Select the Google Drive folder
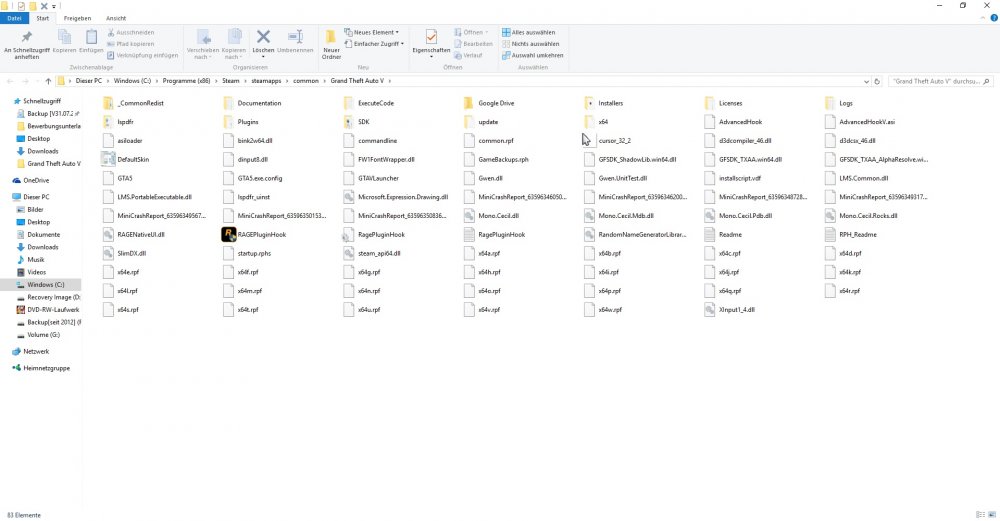This screenshot has height=521, width=1000. coord(489,103)
